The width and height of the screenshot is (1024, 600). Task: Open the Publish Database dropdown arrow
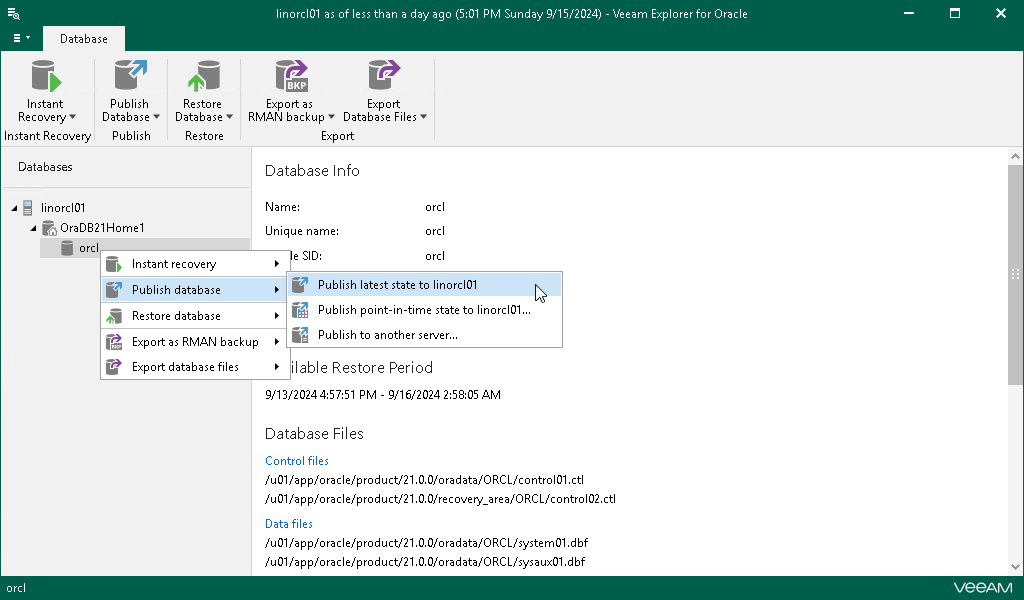(x=156, y=117)
